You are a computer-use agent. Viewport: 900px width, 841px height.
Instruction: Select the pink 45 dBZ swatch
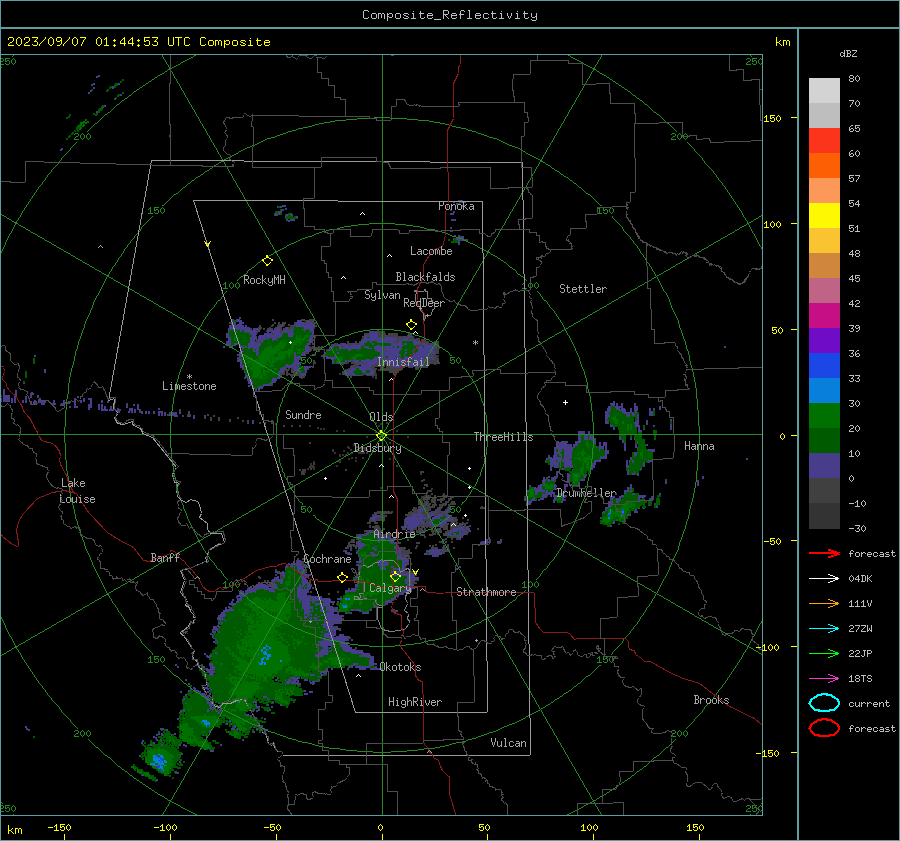point(824,290)
